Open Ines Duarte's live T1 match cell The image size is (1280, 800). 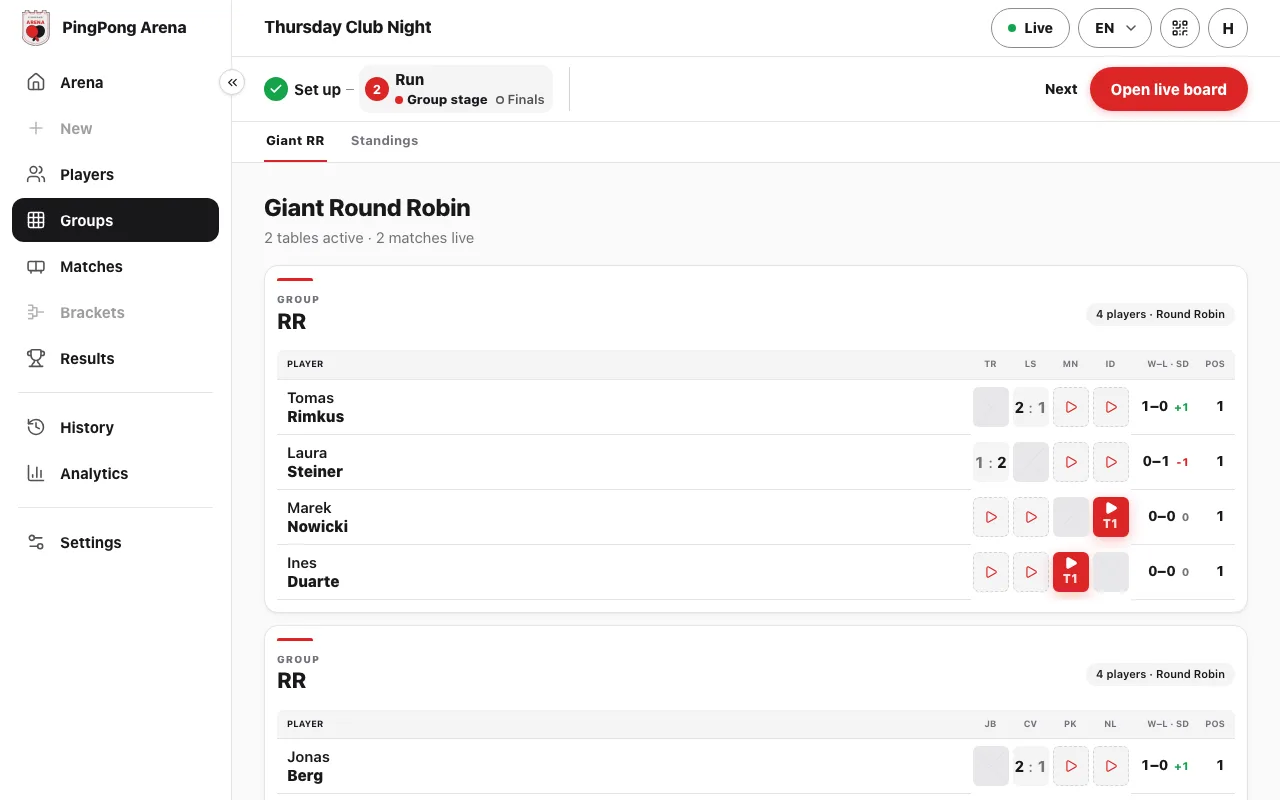[1071, 572]
